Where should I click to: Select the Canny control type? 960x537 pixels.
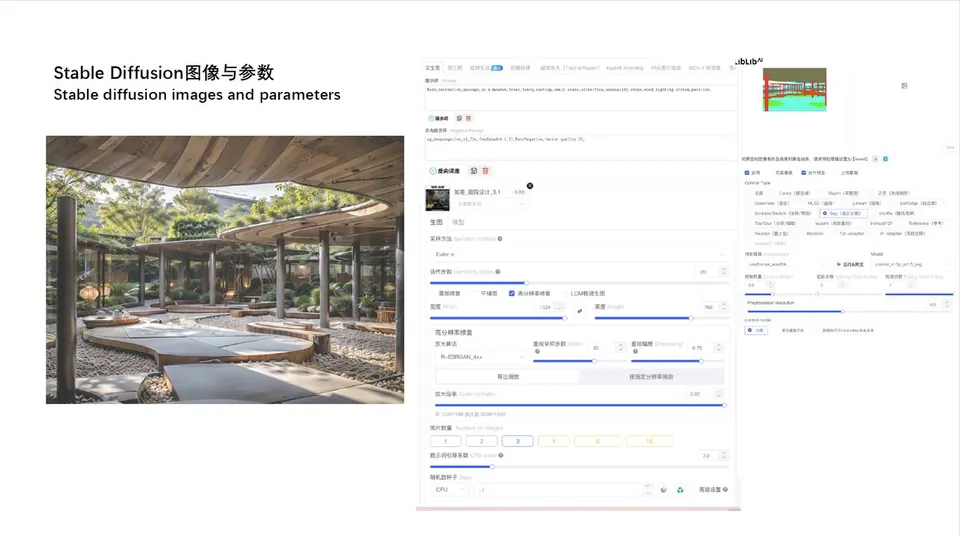pos(794,193)
